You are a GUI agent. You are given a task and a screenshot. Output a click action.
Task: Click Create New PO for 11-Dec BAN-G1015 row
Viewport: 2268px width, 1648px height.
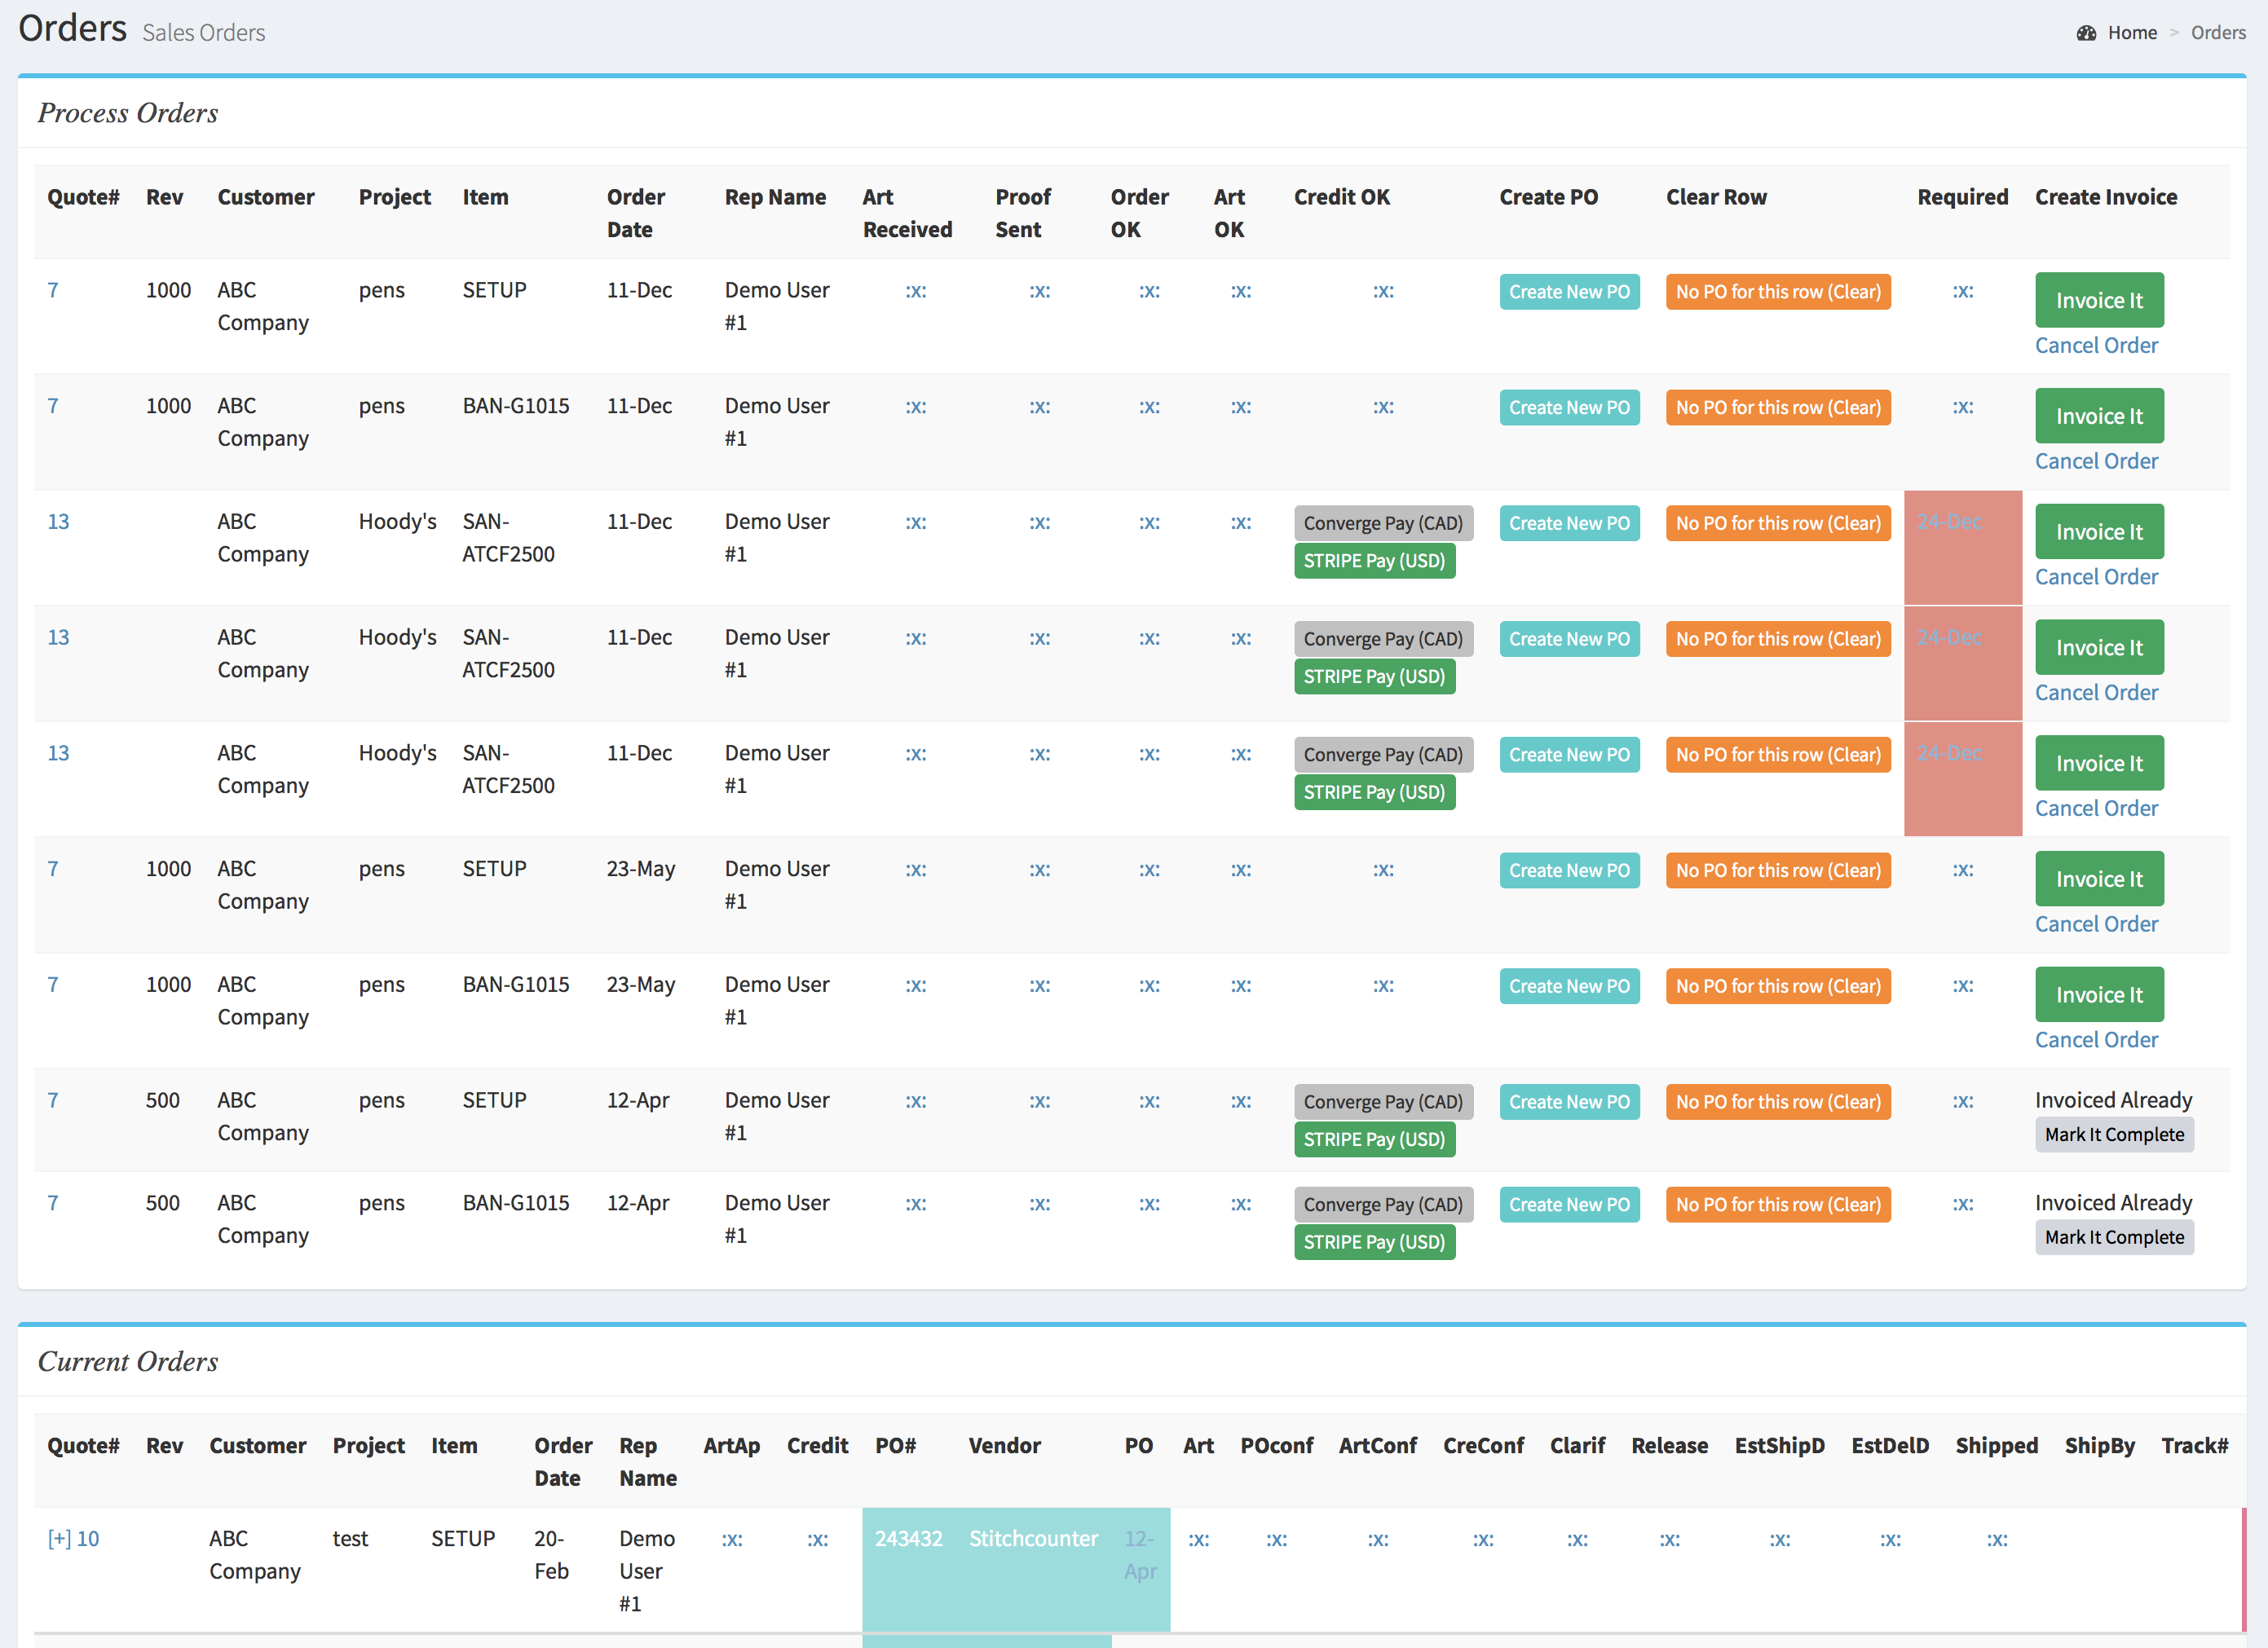[x=1569, y=408]
